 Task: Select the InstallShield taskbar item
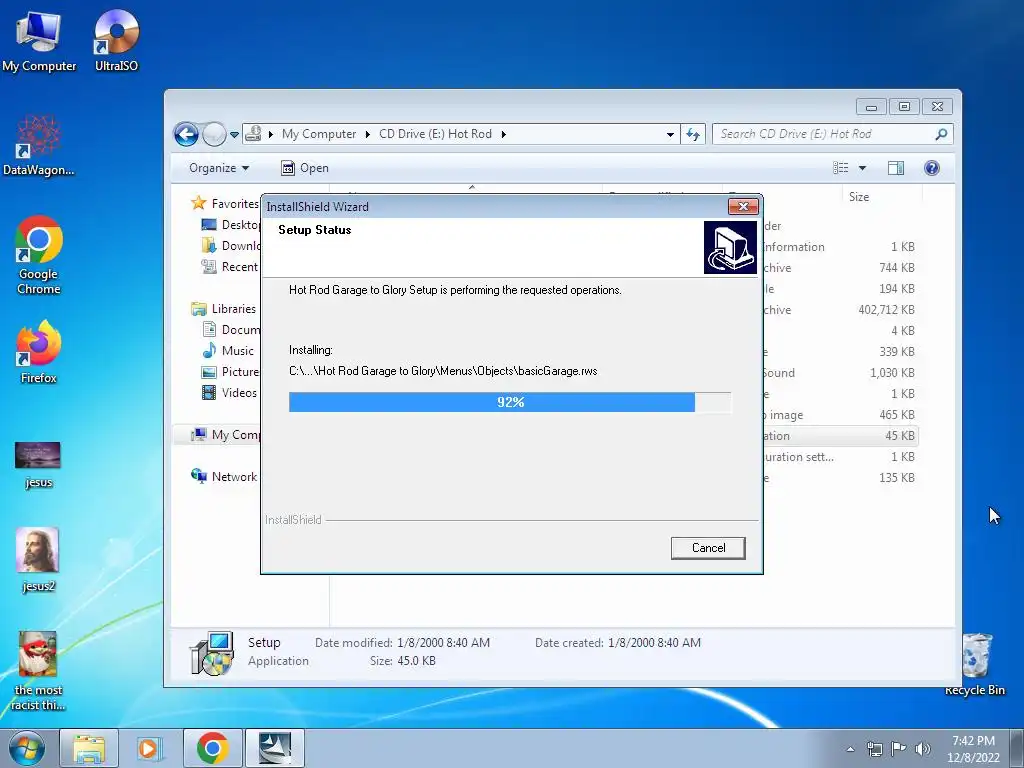point(275,748)
